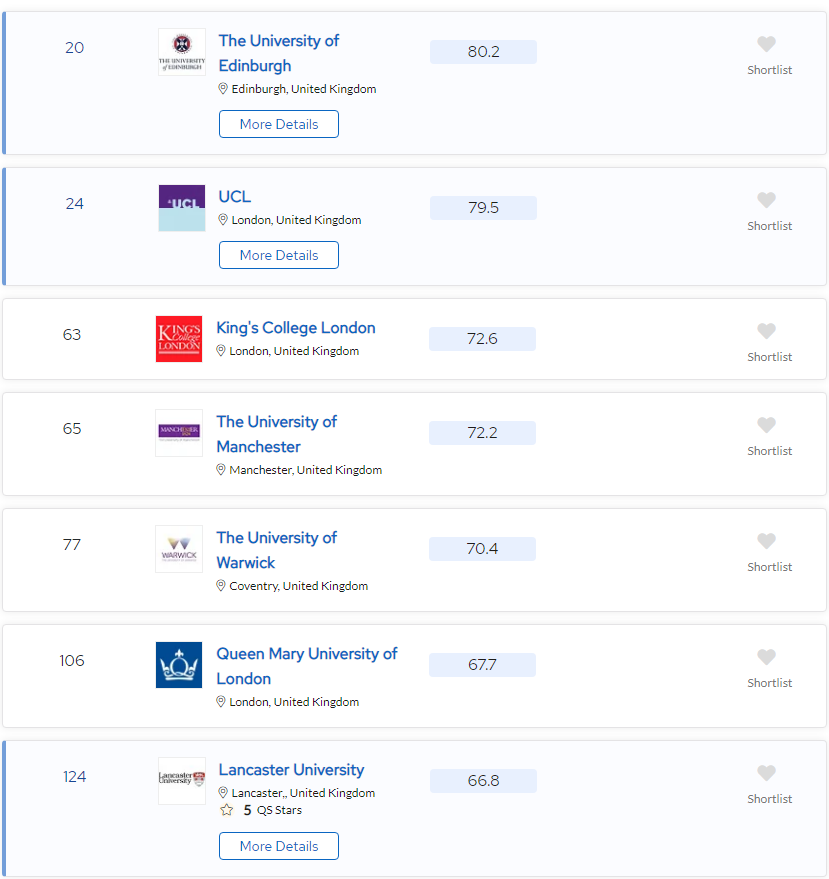
Task: Click the Lancaster University heart icon
Action: tap(766, 774)
